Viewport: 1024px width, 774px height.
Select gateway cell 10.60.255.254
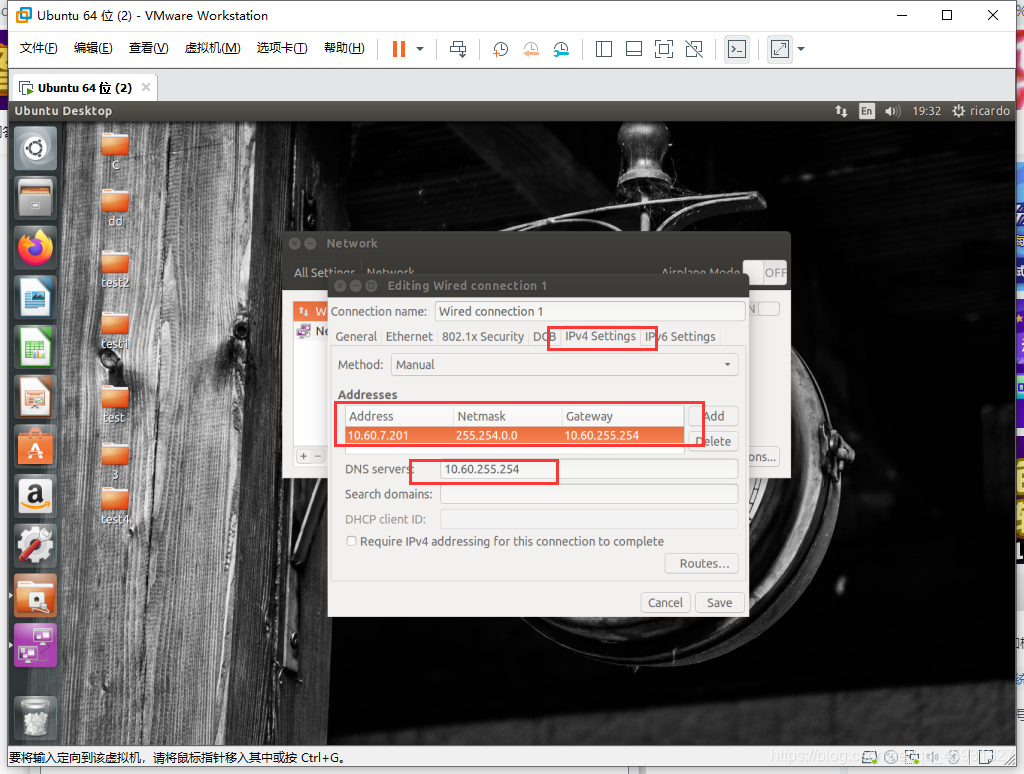pyautogui.click(x=622, y=436)
